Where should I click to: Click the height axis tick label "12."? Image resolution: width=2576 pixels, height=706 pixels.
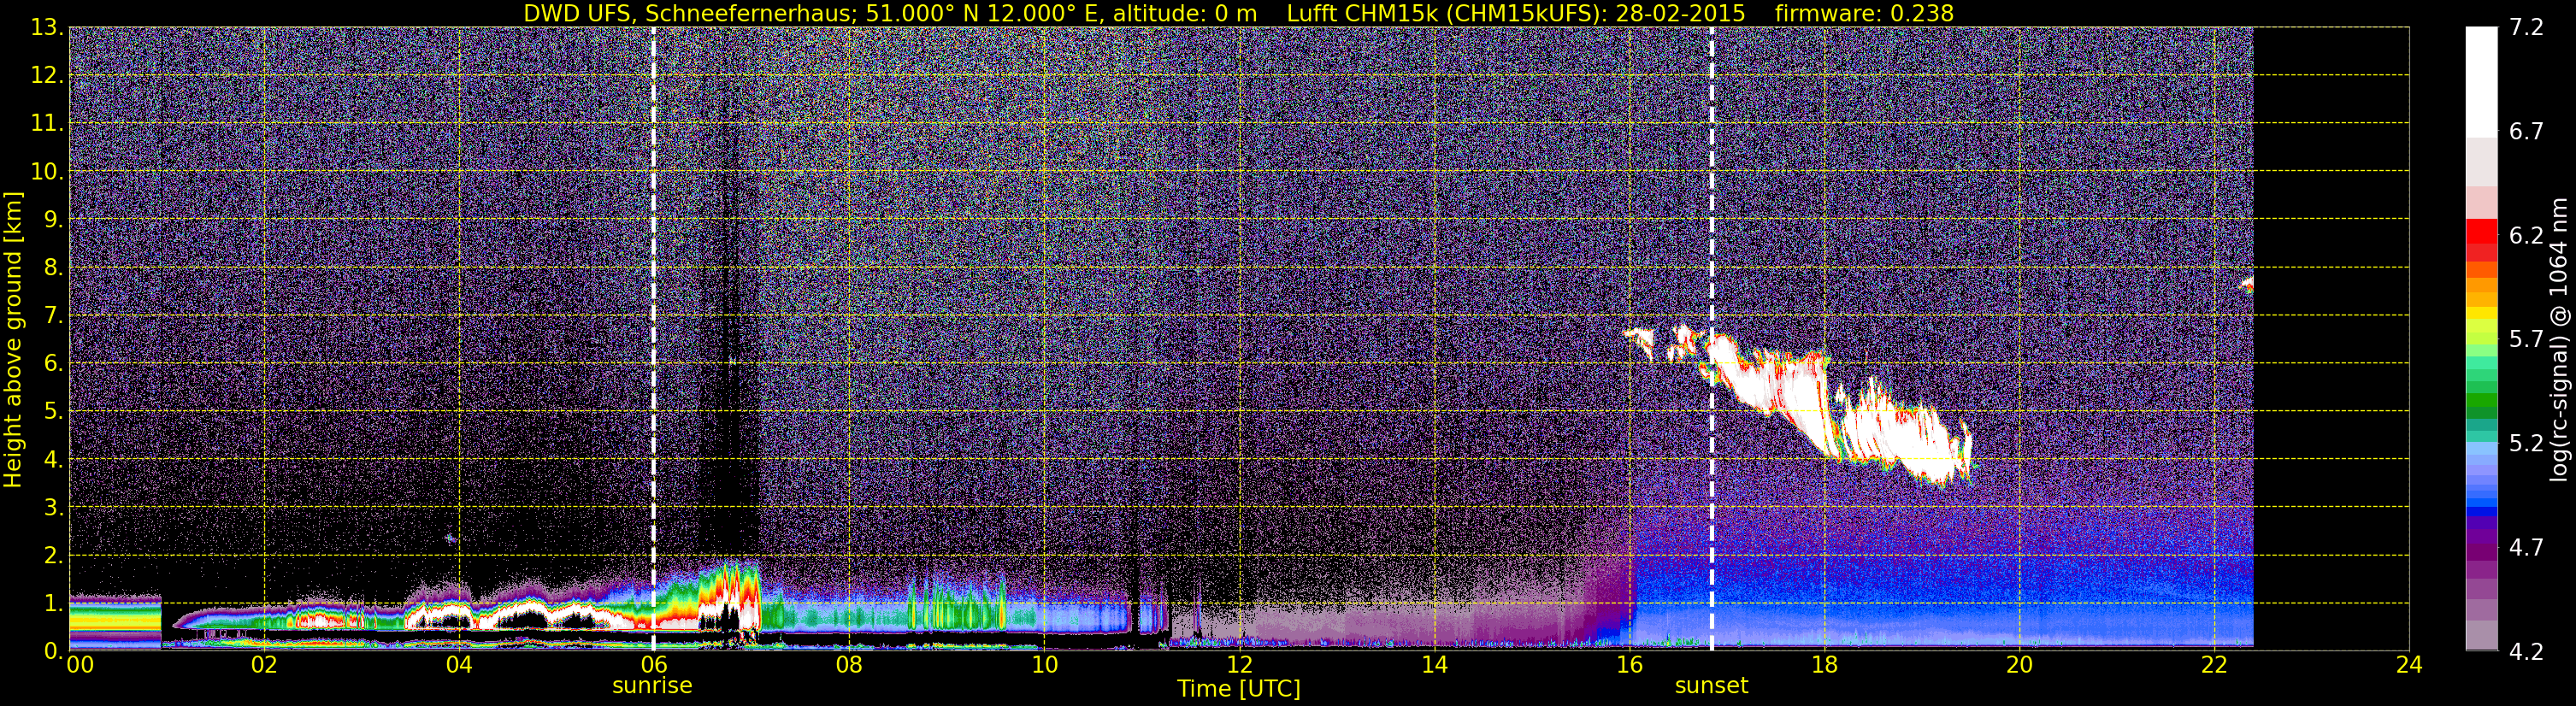pos(47,75)
